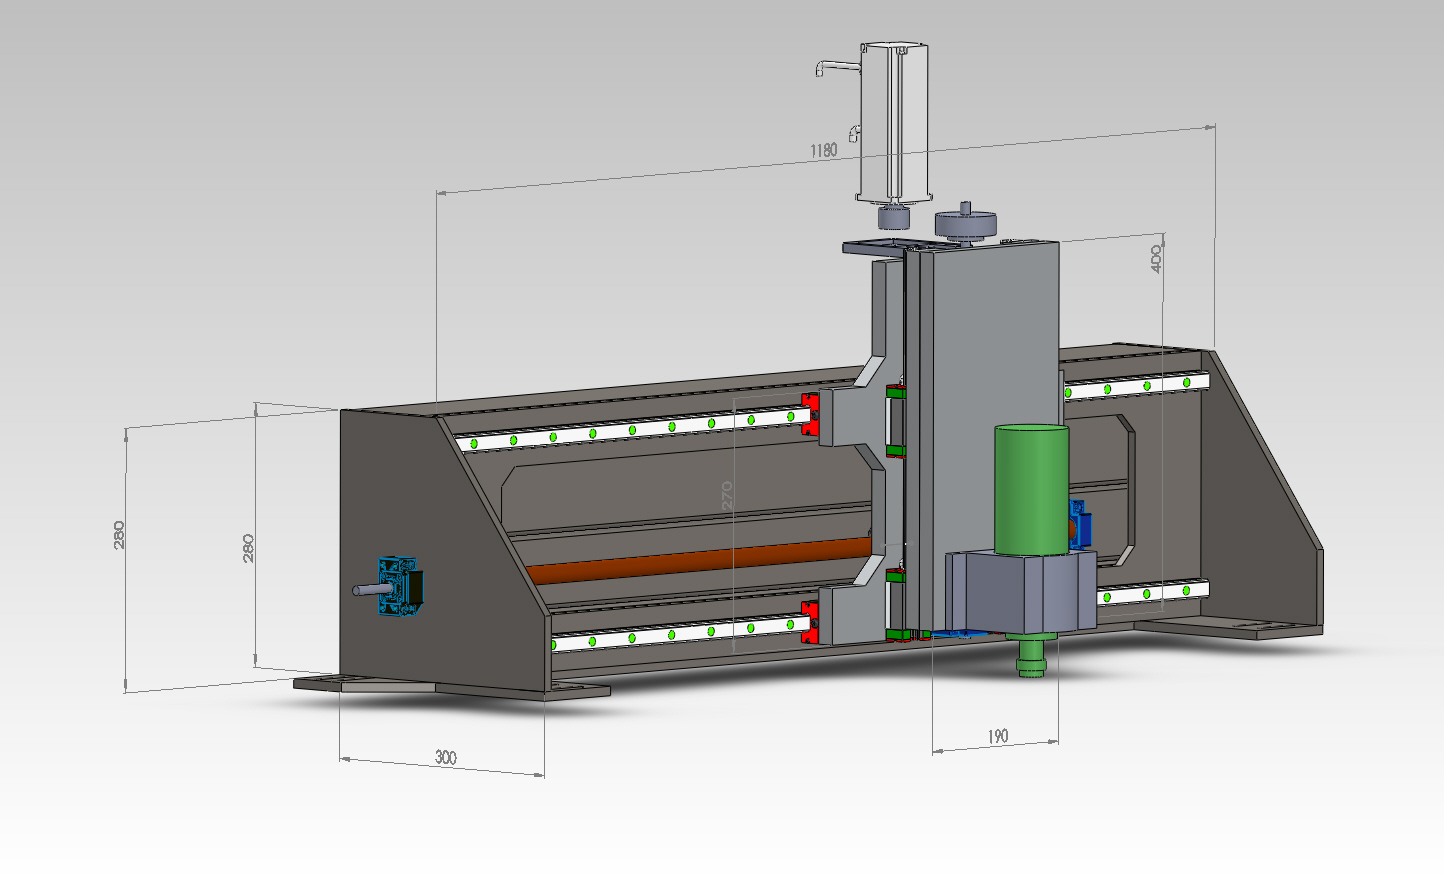
Task: Click the lower left linear guide rail
Action: coord(680,632)
